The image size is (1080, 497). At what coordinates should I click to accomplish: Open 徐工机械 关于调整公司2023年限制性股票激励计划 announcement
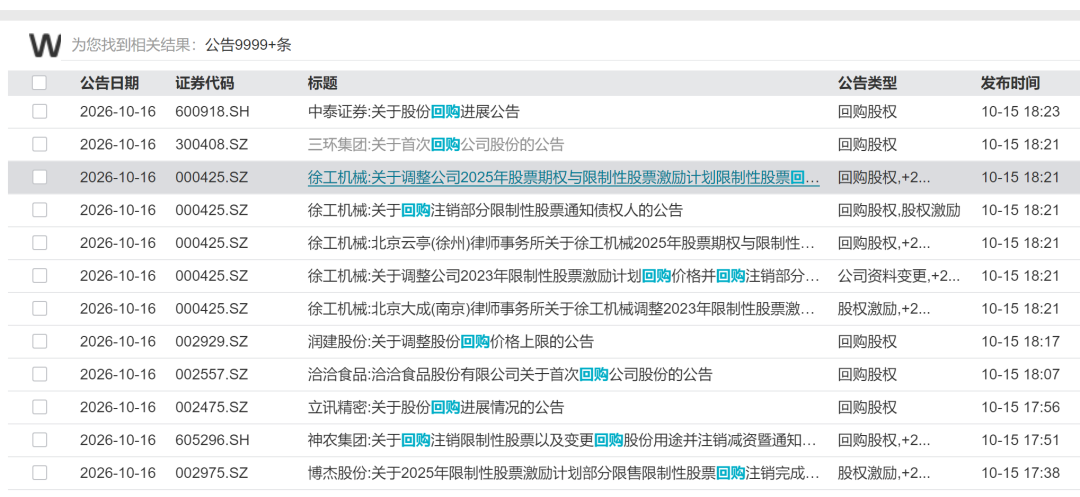(563, 276)
